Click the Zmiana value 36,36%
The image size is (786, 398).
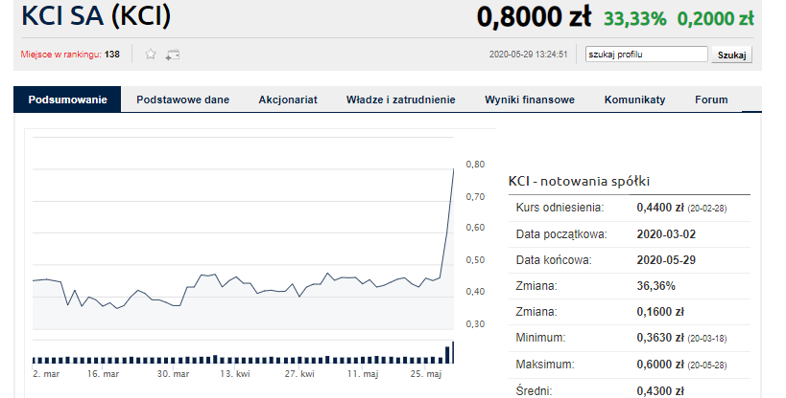click(x=656, y=286)
